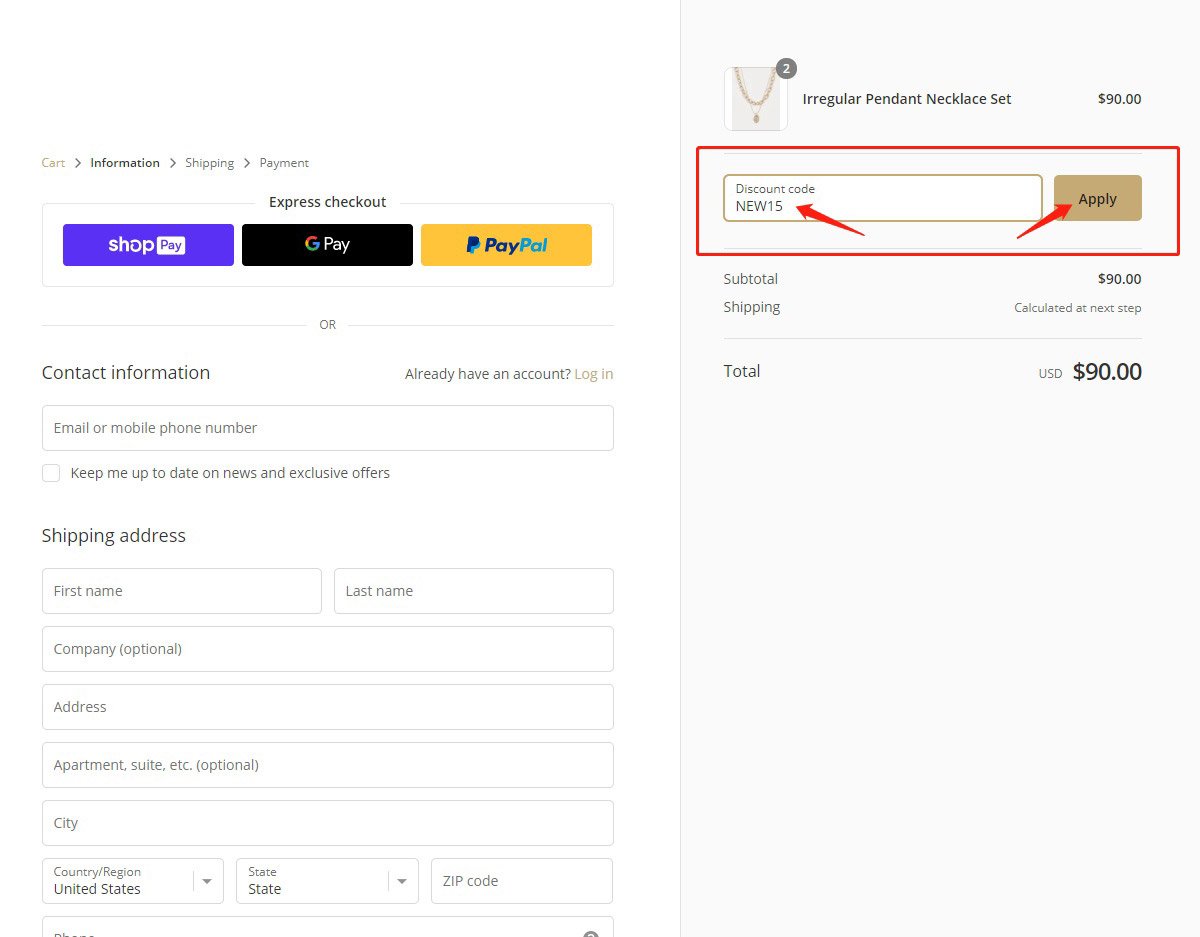This screenshot has width=1200, height=937.
Task: Focus the Last name input
Action: coord(473,591)
